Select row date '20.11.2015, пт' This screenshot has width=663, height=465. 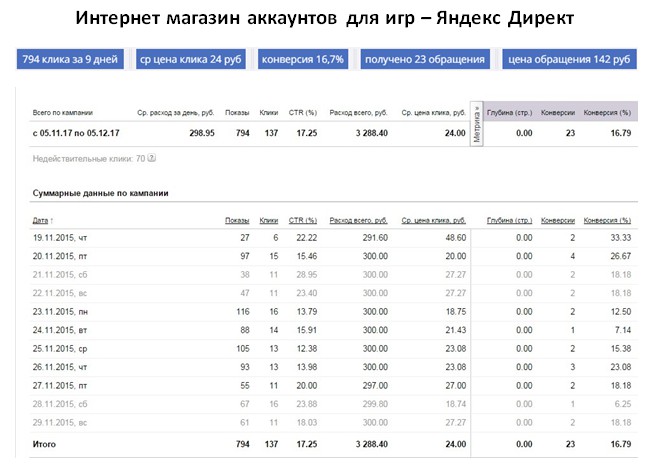(60, 256)
